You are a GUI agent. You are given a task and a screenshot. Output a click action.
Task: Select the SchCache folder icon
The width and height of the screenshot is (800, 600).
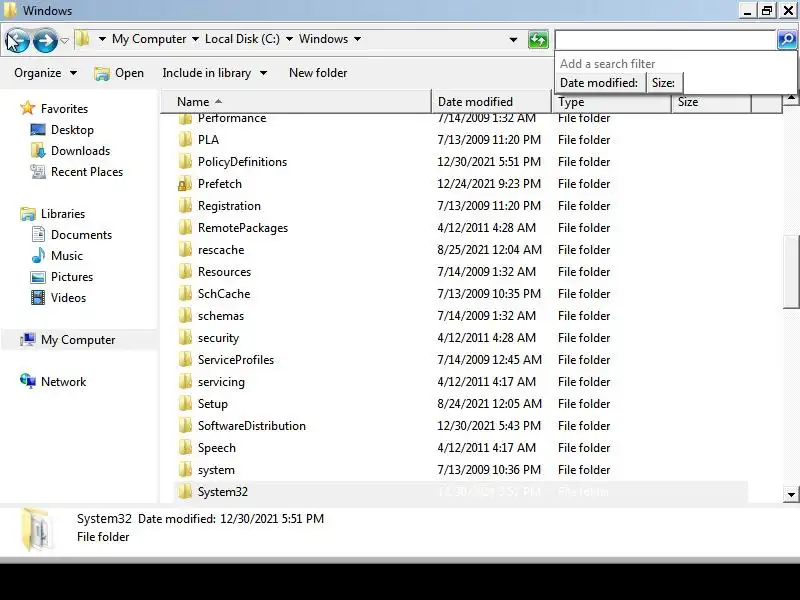pos(185,294)
